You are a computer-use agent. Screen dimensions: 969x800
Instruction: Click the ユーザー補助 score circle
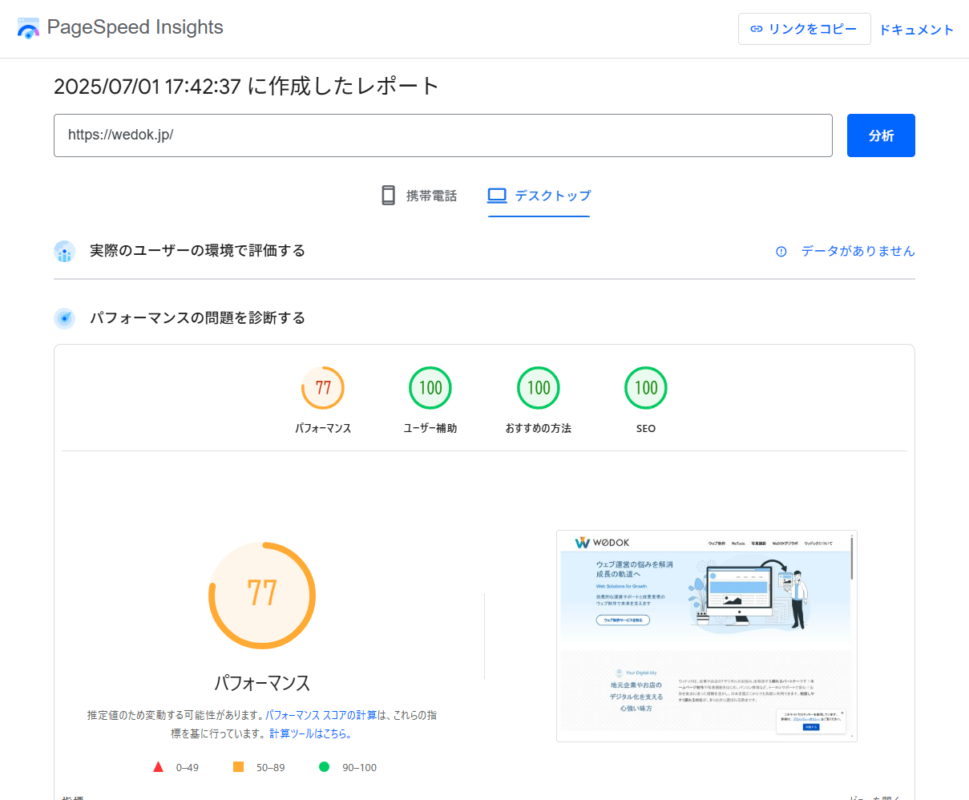[x=430, y=388]
